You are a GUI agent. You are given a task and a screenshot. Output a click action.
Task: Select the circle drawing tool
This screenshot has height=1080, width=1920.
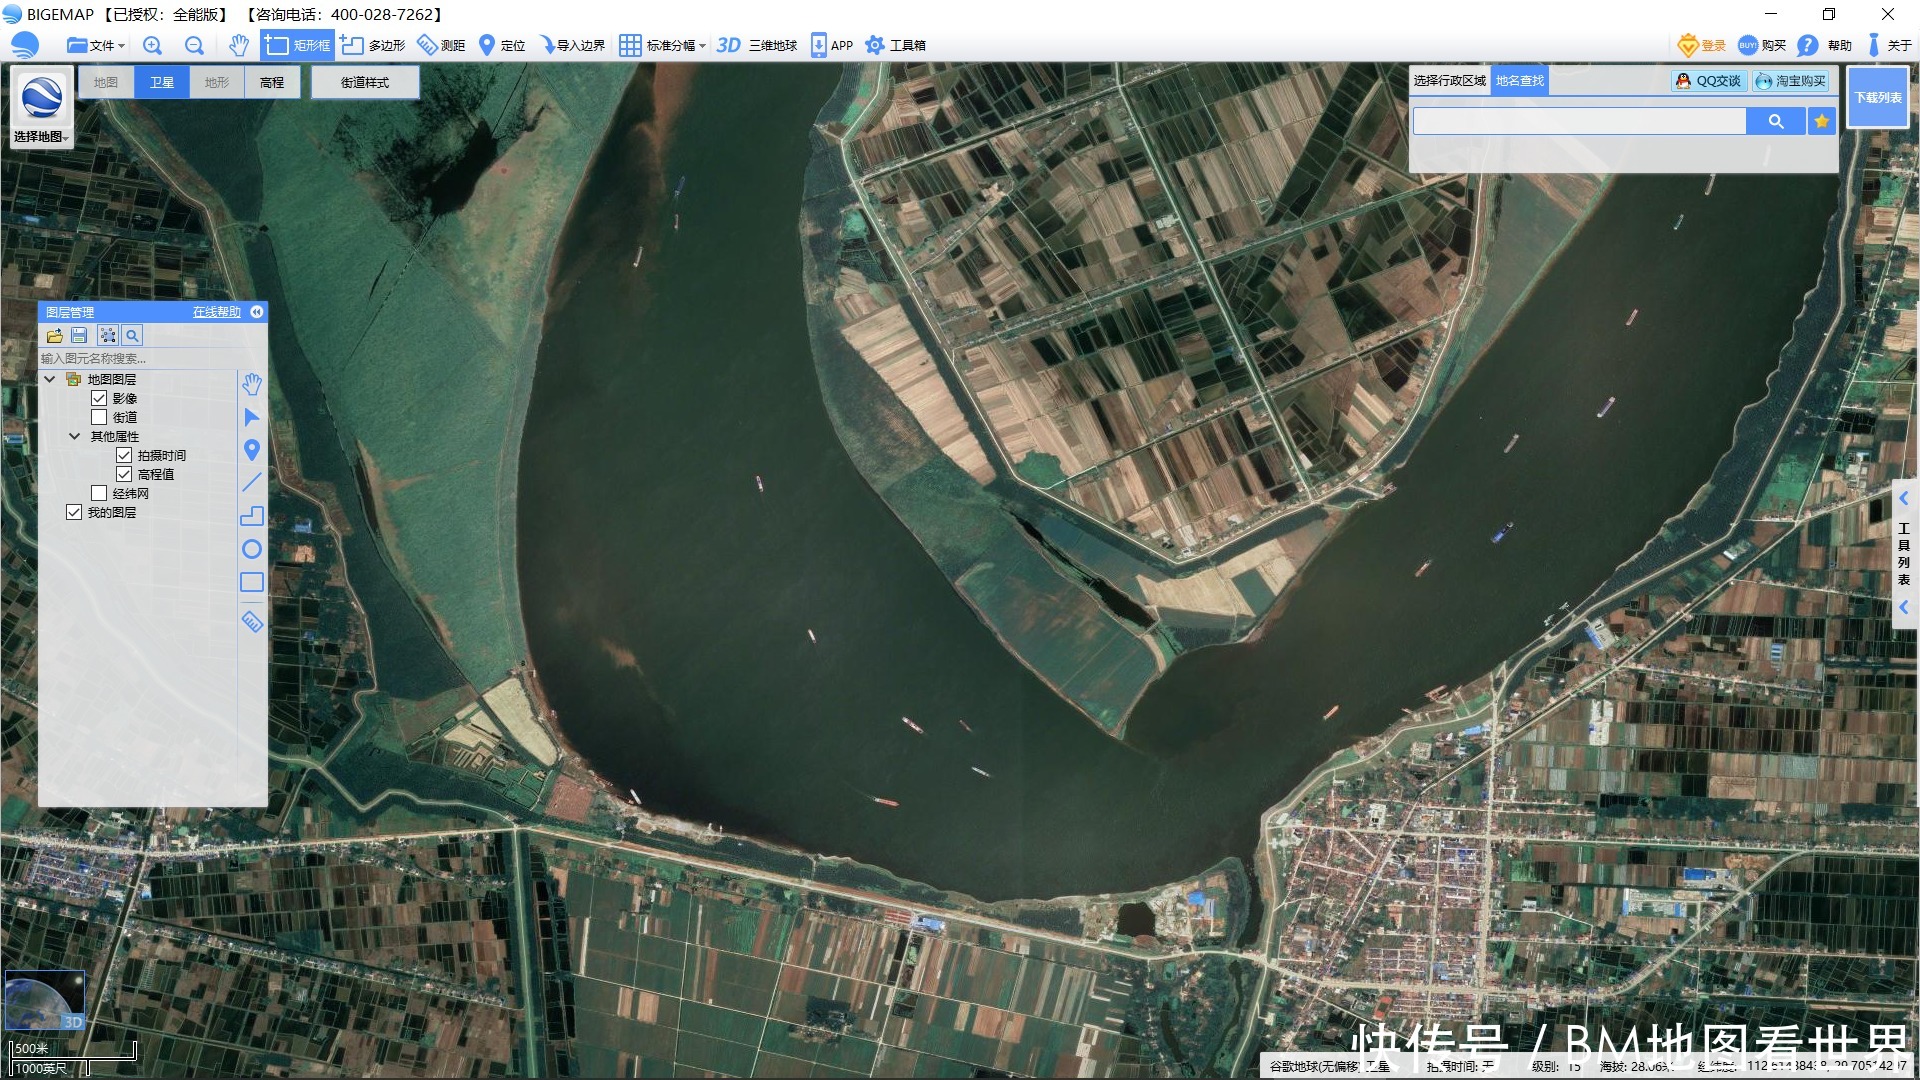(x=252, y=549)
